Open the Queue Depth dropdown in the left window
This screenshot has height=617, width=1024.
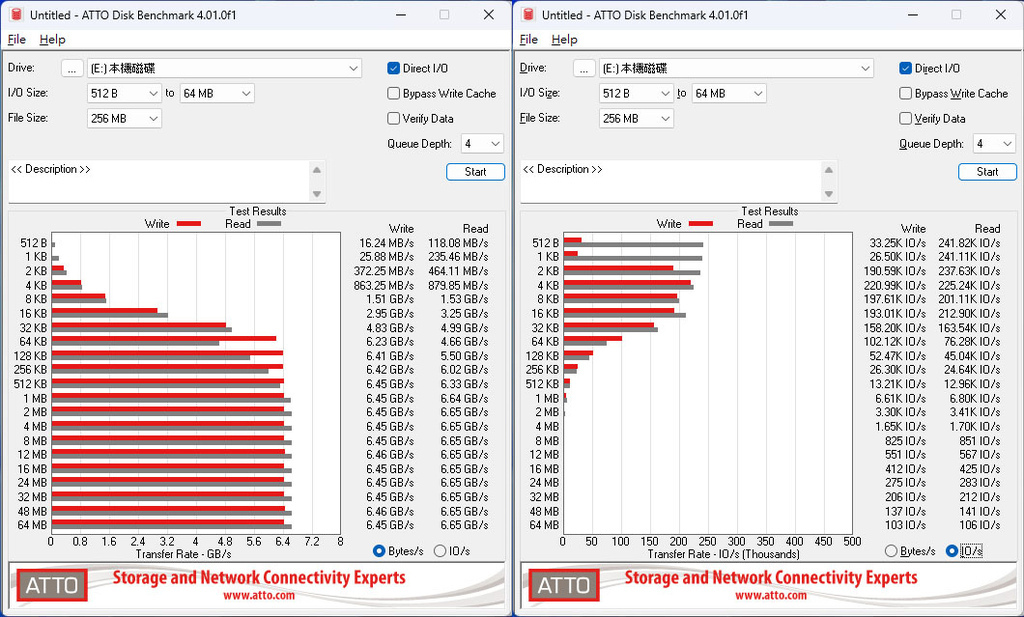point(482,144)
